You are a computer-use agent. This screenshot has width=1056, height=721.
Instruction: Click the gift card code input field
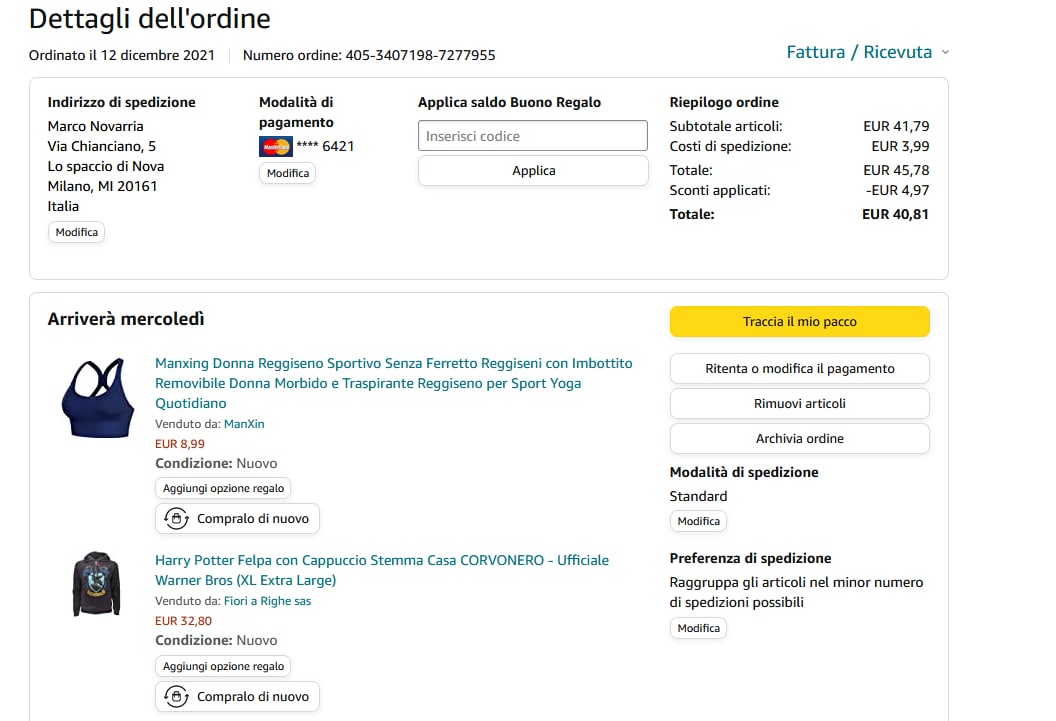point(532,136)
